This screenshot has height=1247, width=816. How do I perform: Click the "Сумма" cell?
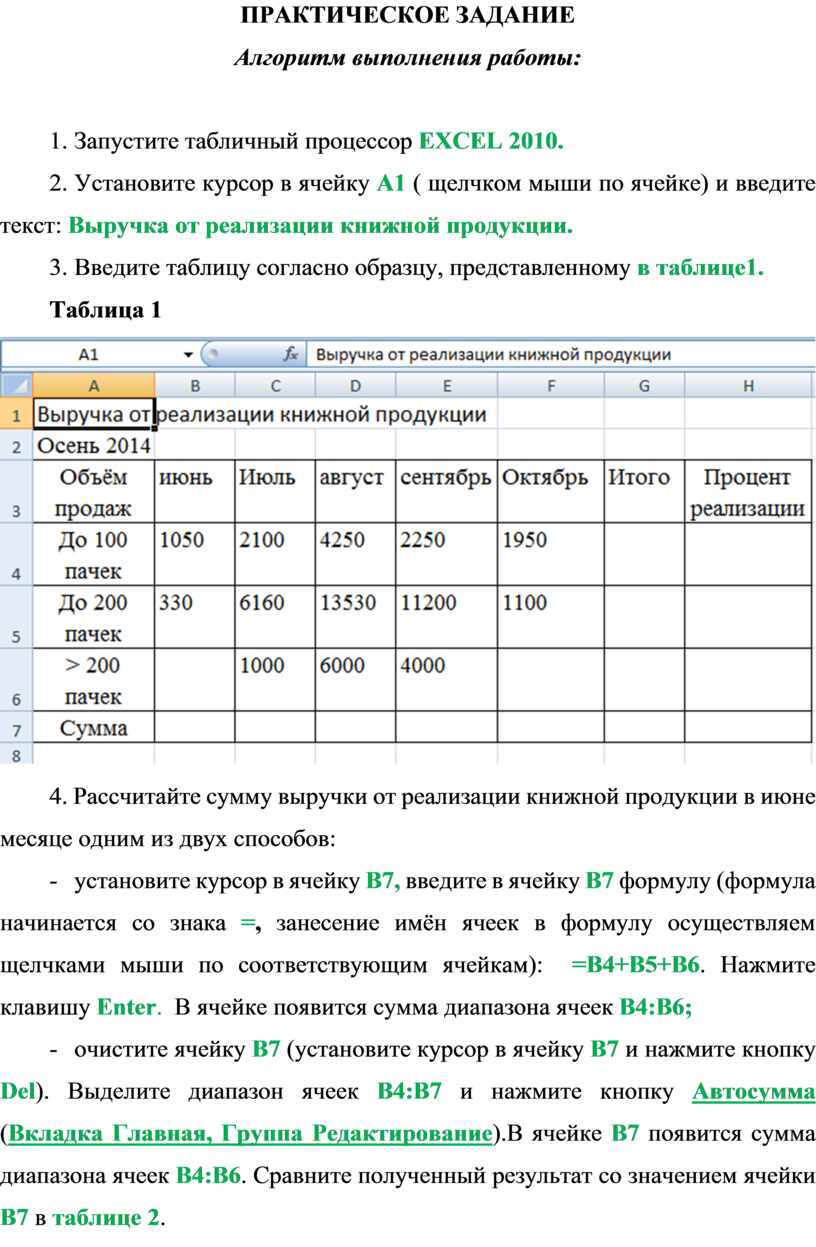(94, 727)
